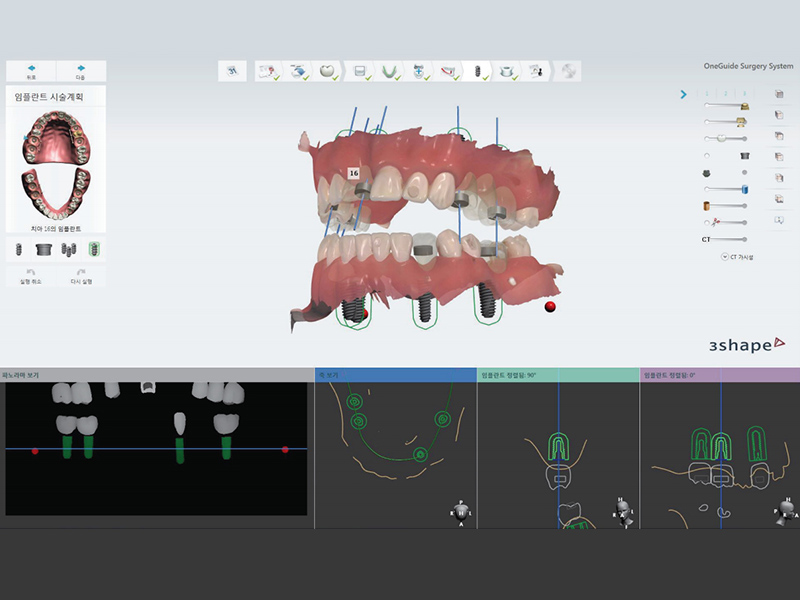Screen dimensions: 800x600
Task: Expand the visibility panel chevron arrow
Action: click(x=683, y=95)
